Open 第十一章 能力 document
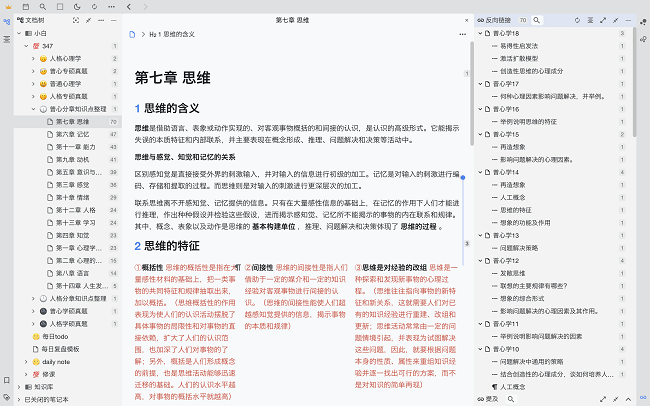Viewport: 650px width, 406px height. [x=76, y=147]
